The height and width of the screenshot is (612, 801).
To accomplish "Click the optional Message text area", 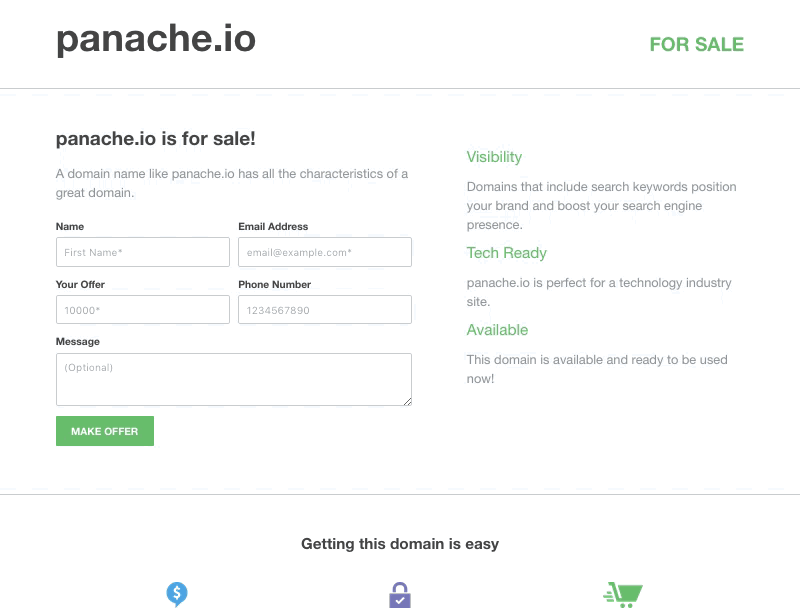I will 233,380.
